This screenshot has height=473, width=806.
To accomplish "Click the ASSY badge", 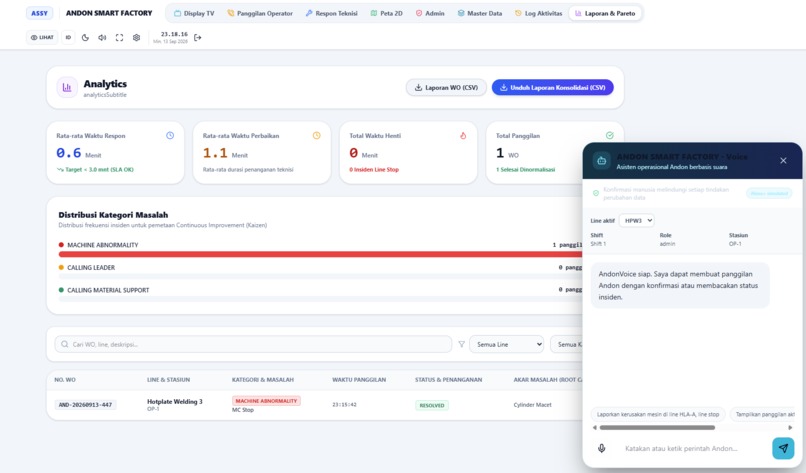I will 39,13.
